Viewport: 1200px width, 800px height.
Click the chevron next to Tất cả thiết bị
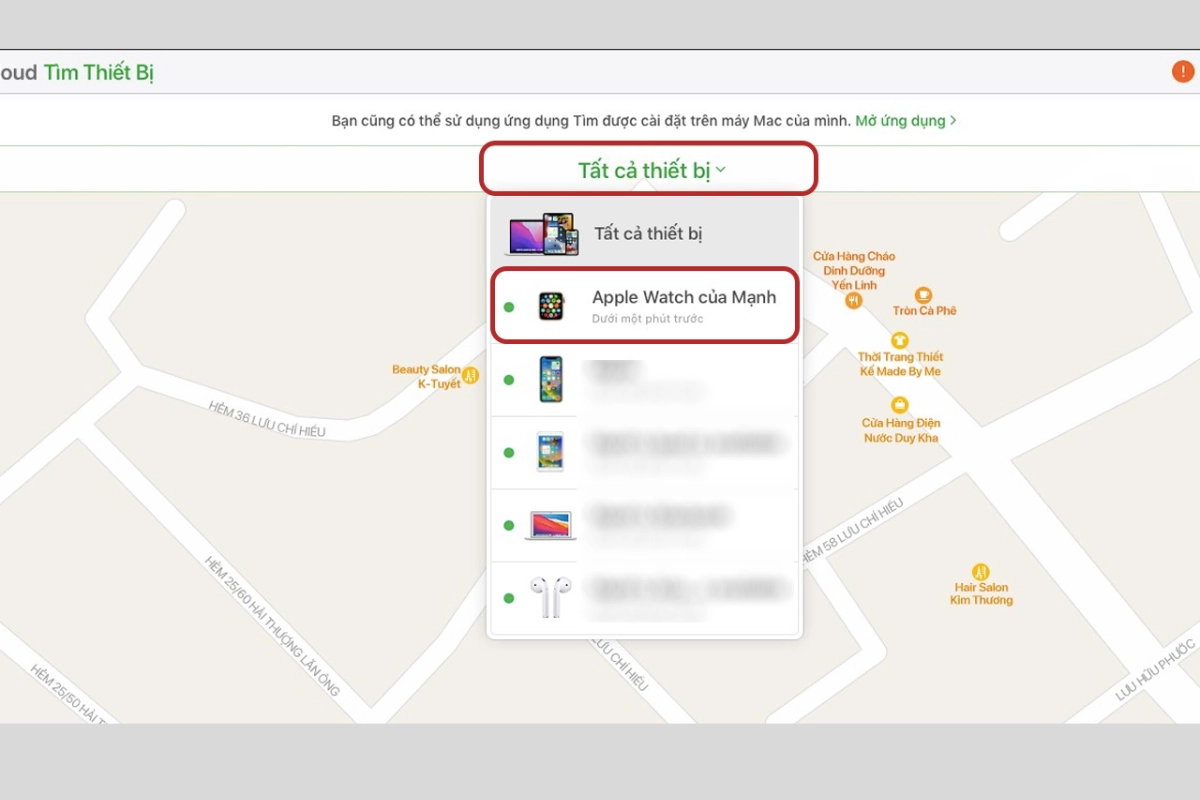[721, 170]
